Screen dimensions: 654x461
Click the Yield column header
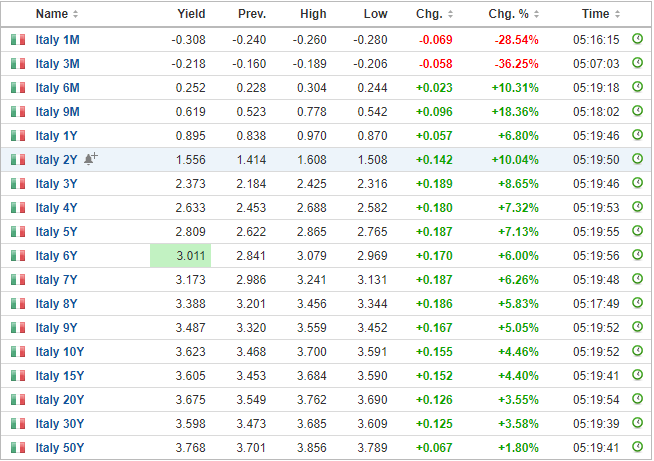[191, 14]
